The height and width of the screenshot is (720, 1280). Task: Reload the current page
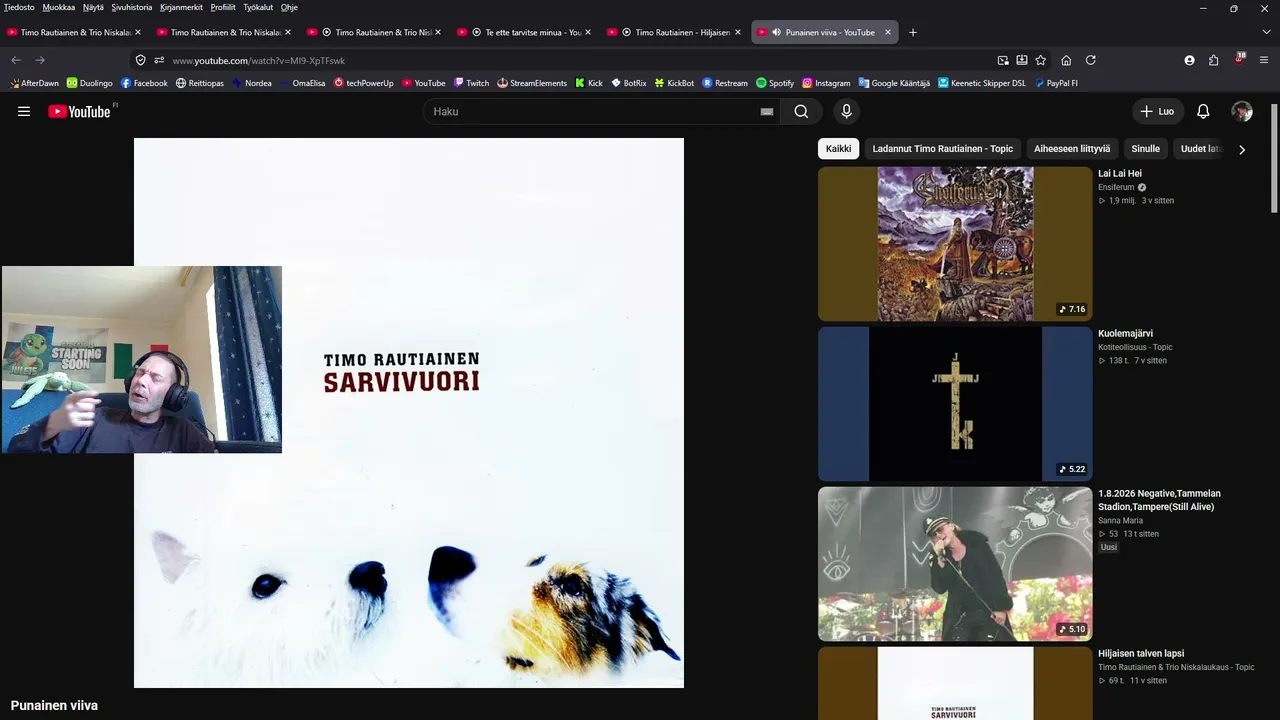1091,60
